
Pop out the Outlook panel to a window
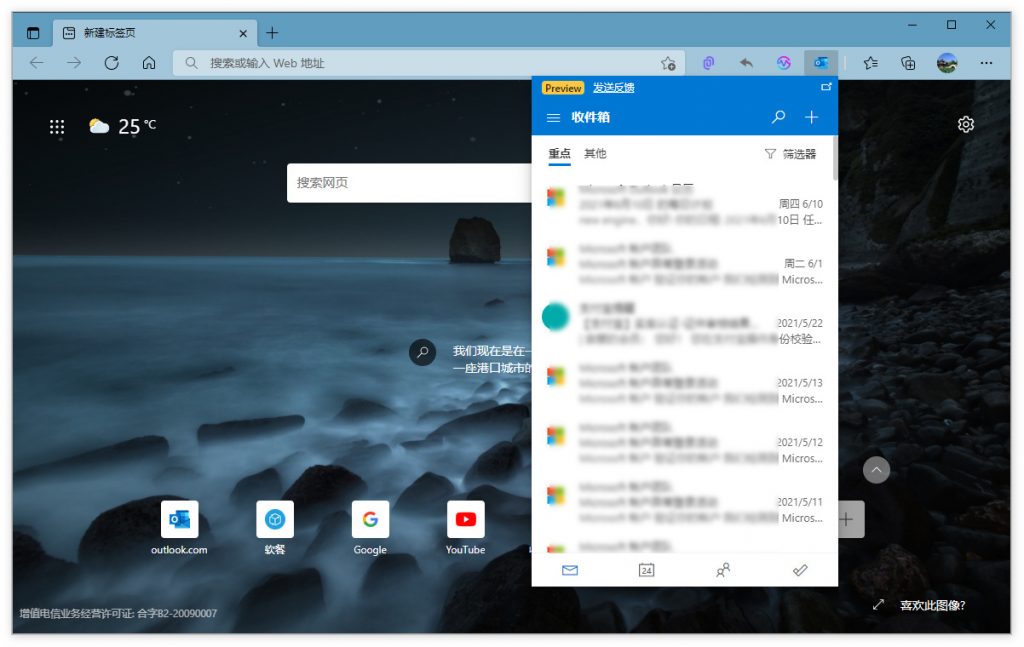click(826, 87)
